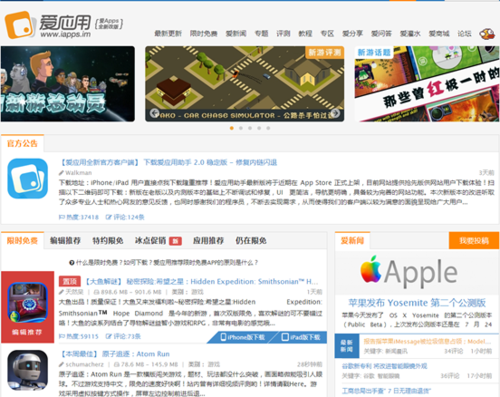Switch to the 冰点促销 tab
Screen dimensions: 500x397
pos(150,241)
